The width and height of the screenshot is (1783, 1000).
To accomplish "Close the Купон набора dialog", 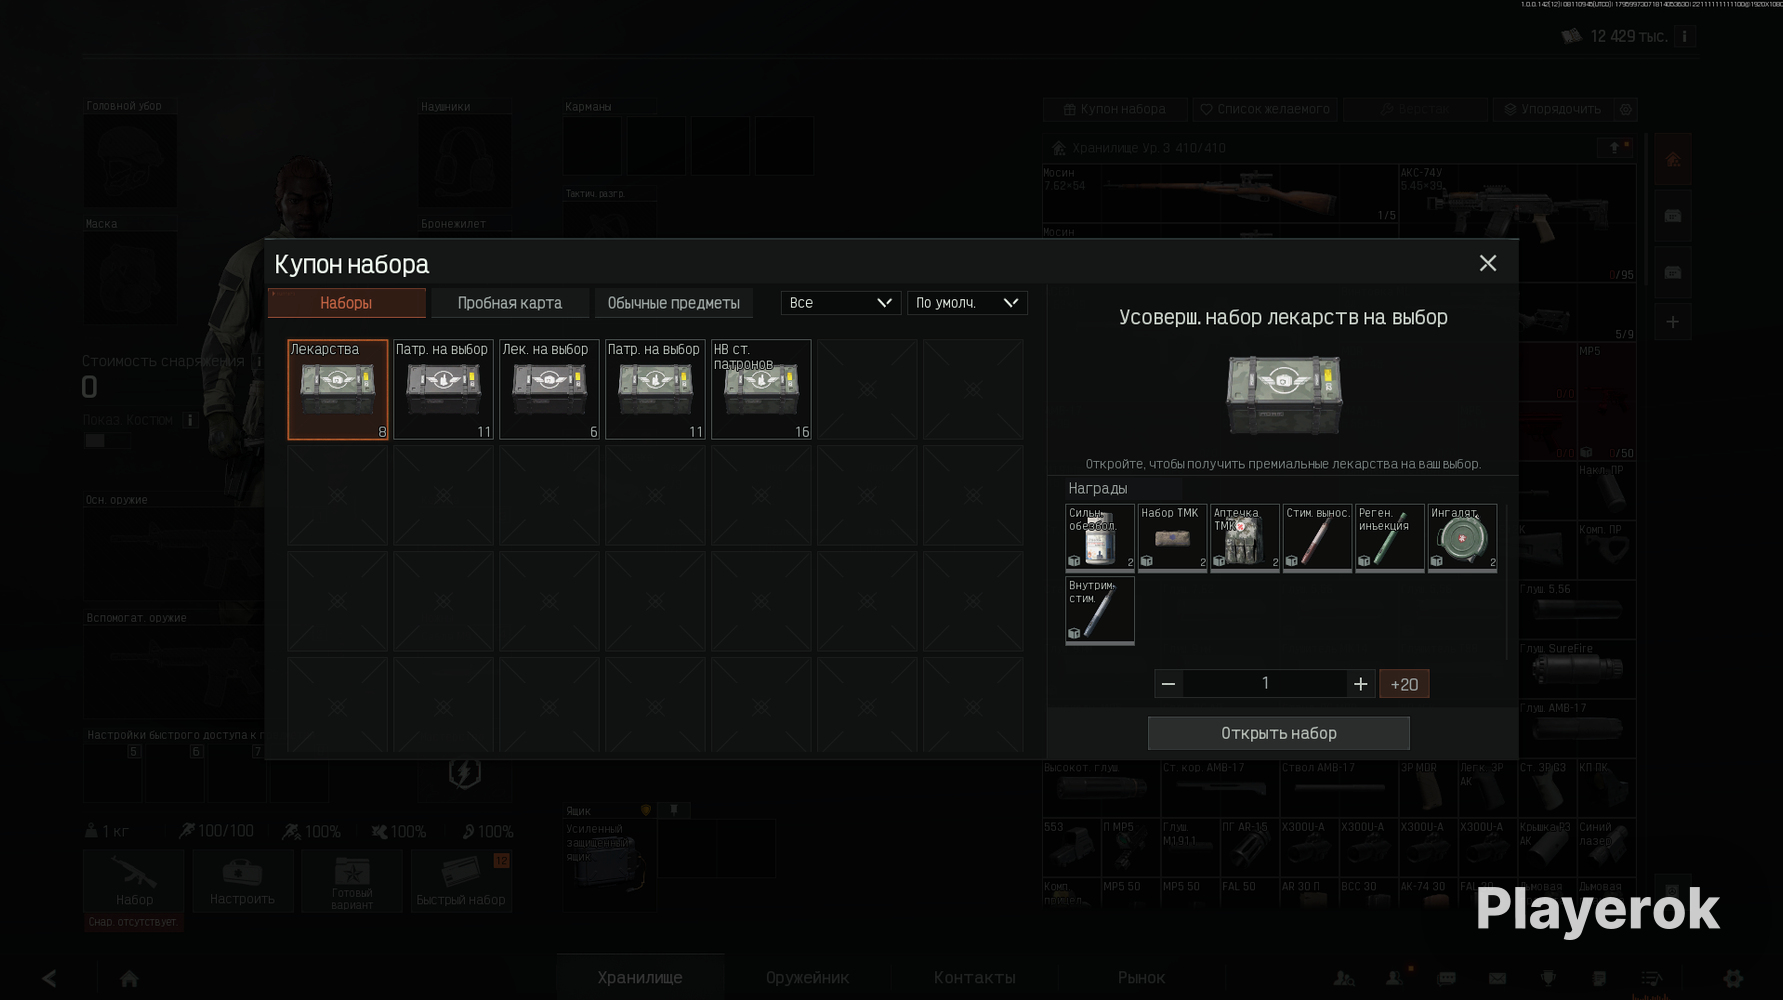I will click(1488, 263).
